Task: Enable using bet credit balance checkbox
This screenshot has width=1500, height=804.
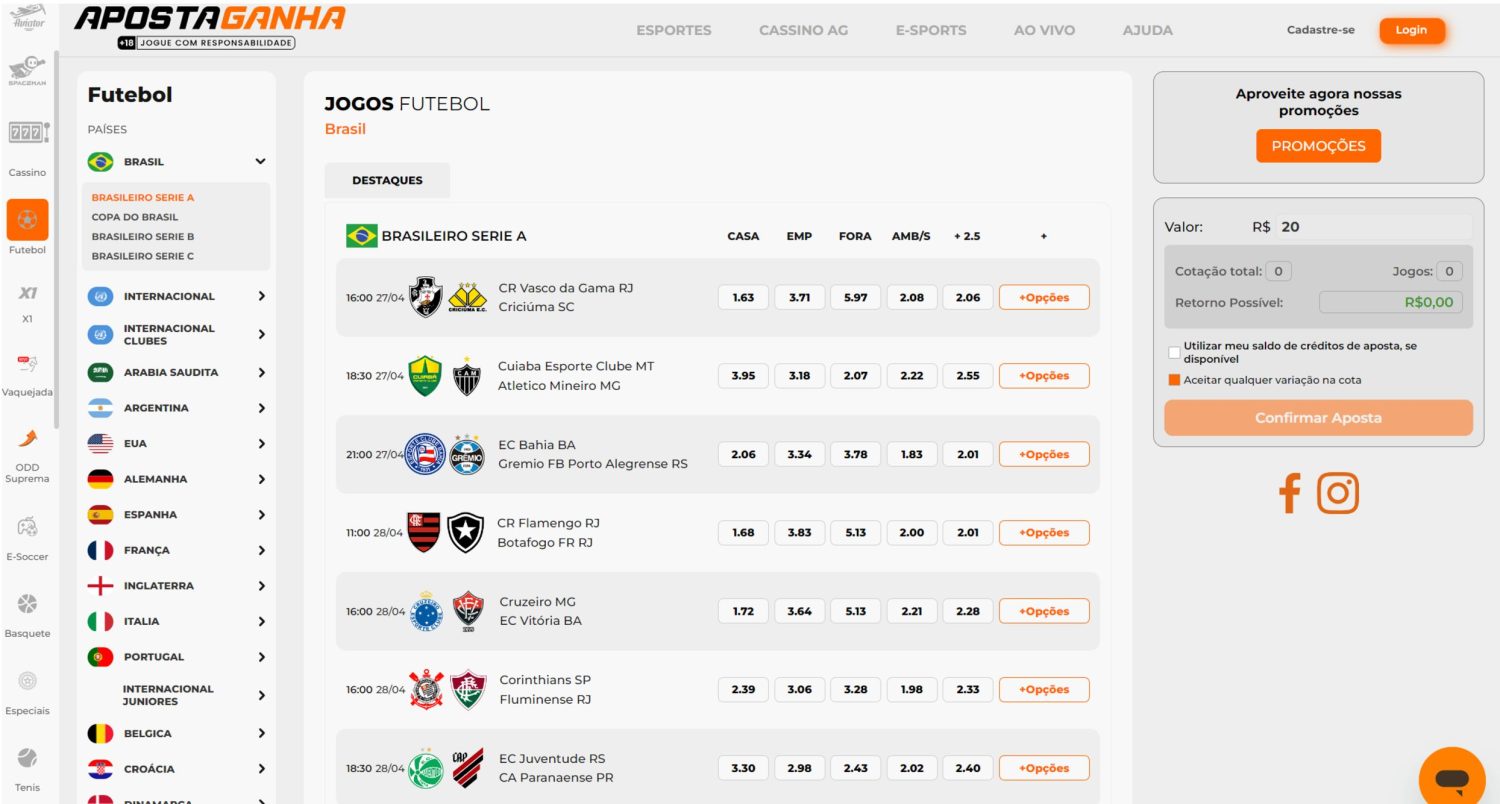Action: point(1174,352)
